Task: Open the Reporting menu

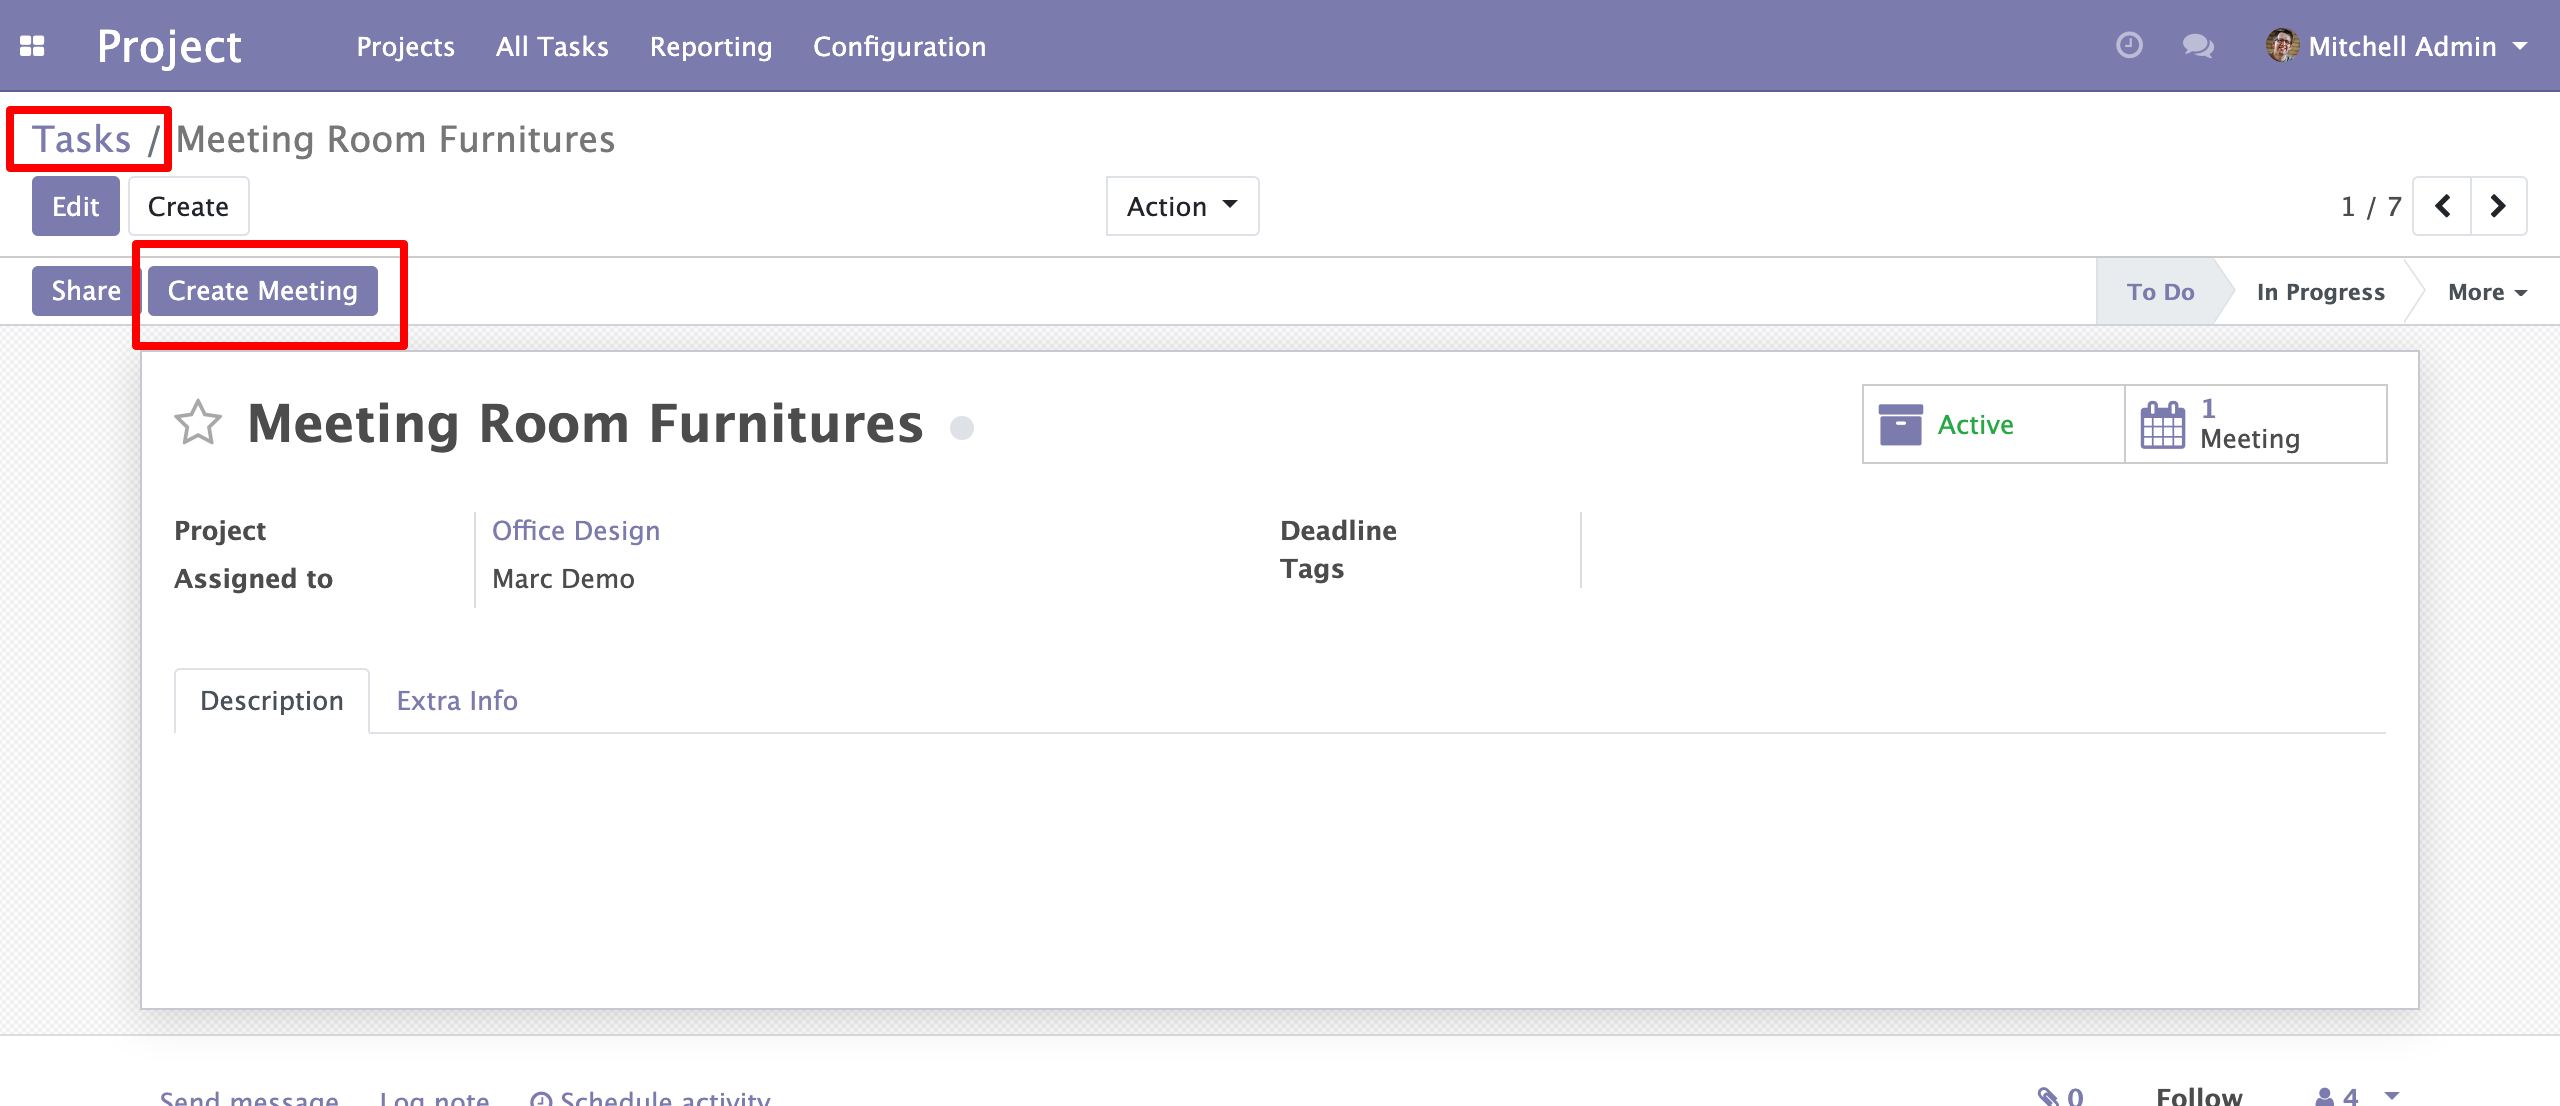Action: pos(710,47)
